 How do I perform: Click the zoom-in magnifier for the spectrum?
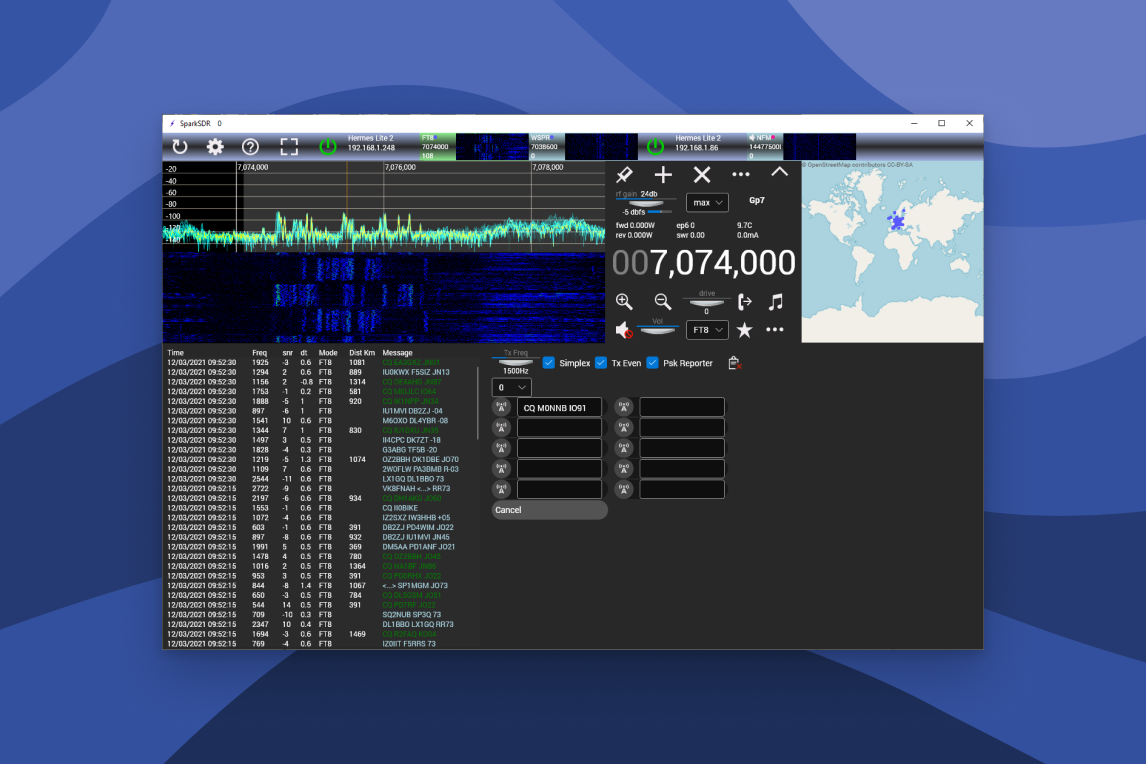623,301
